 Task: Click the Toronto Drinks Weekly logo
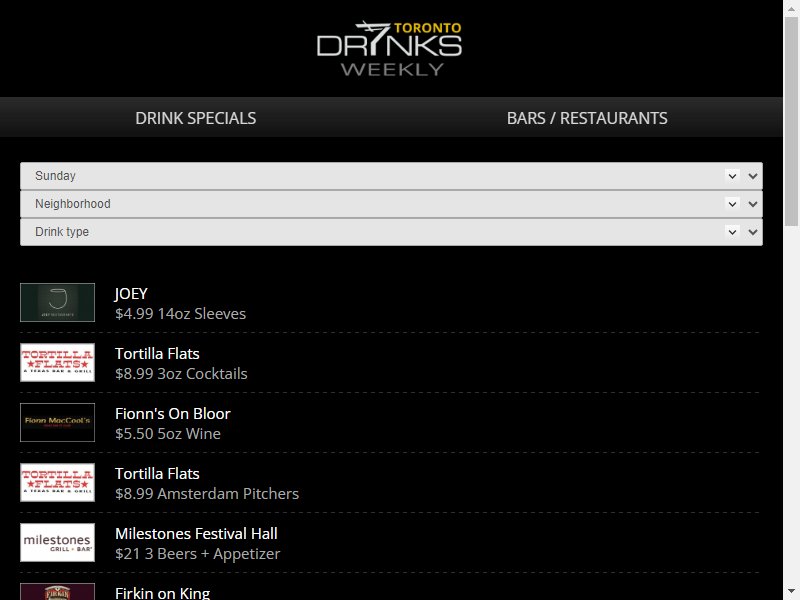click(389, 48)
